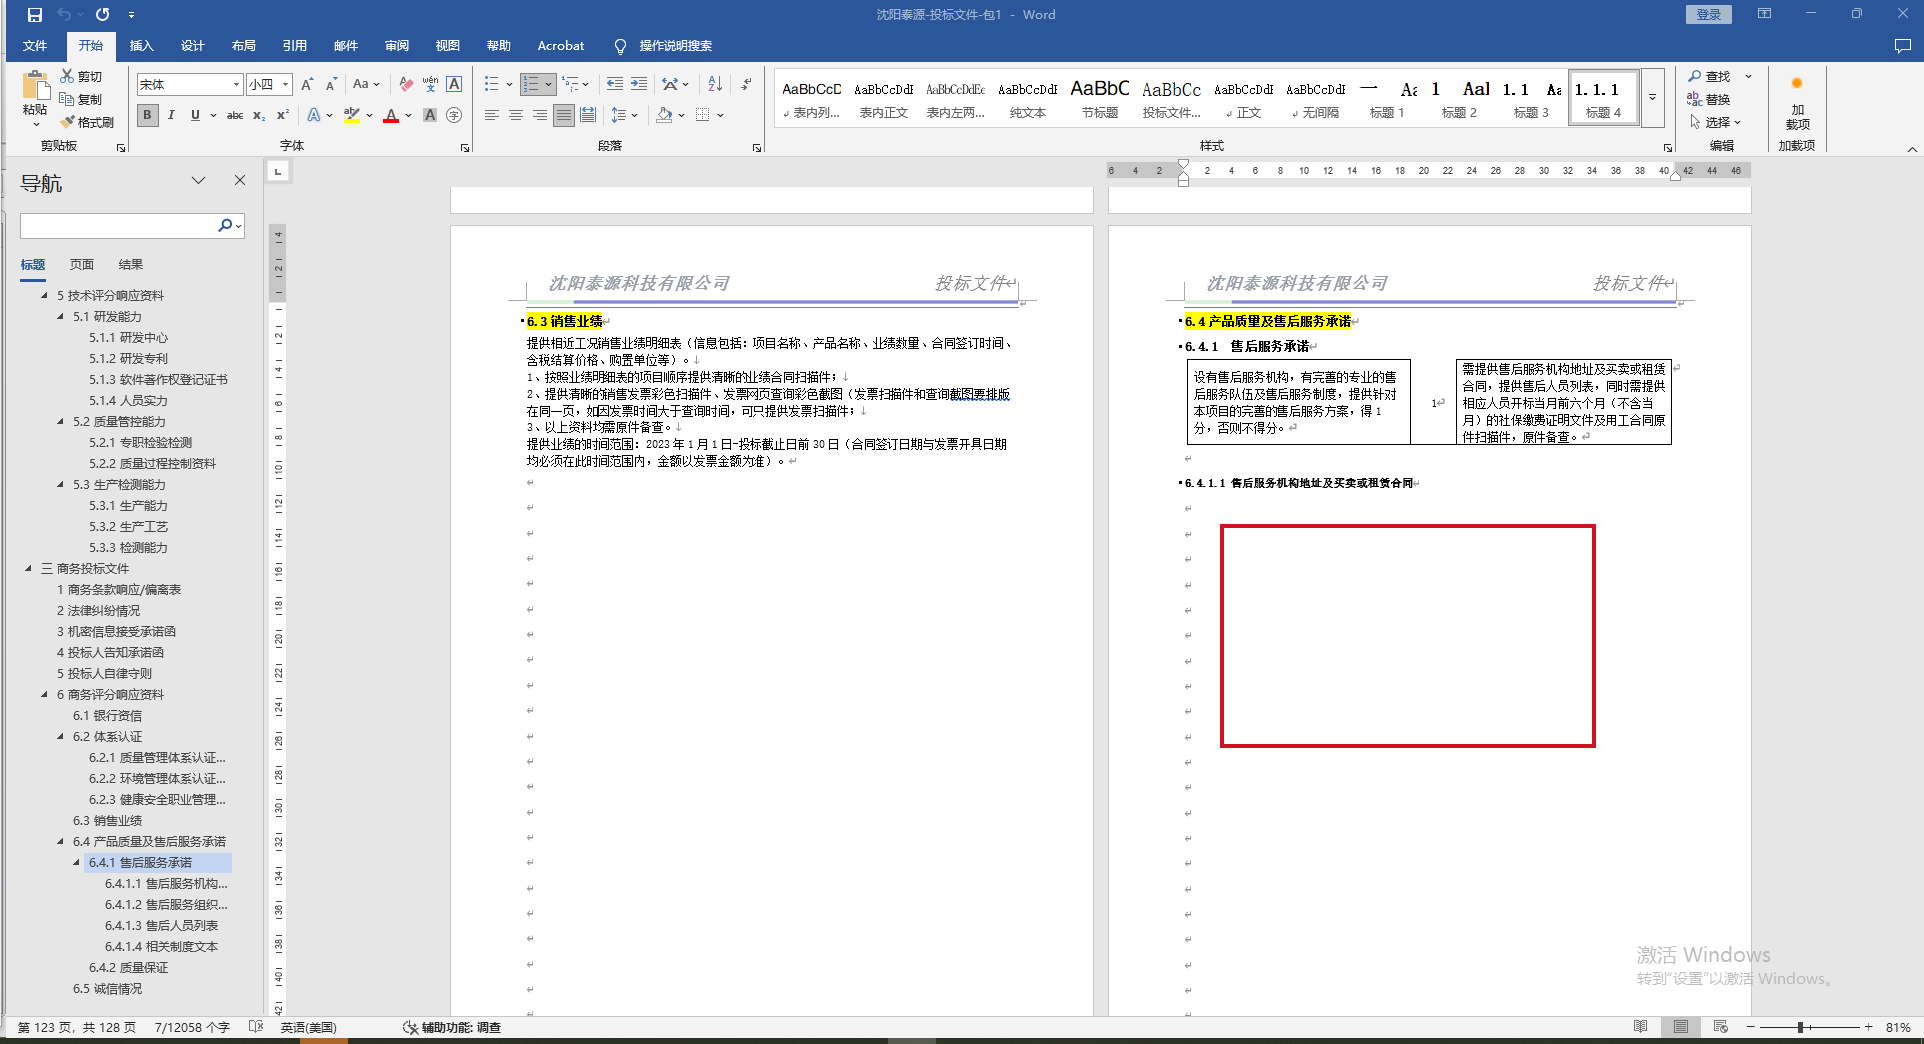Viewport: 1924px width, 1044px height.
Task: Collapse the 6.2 体系认证 tree node
Action: [60, 736]
